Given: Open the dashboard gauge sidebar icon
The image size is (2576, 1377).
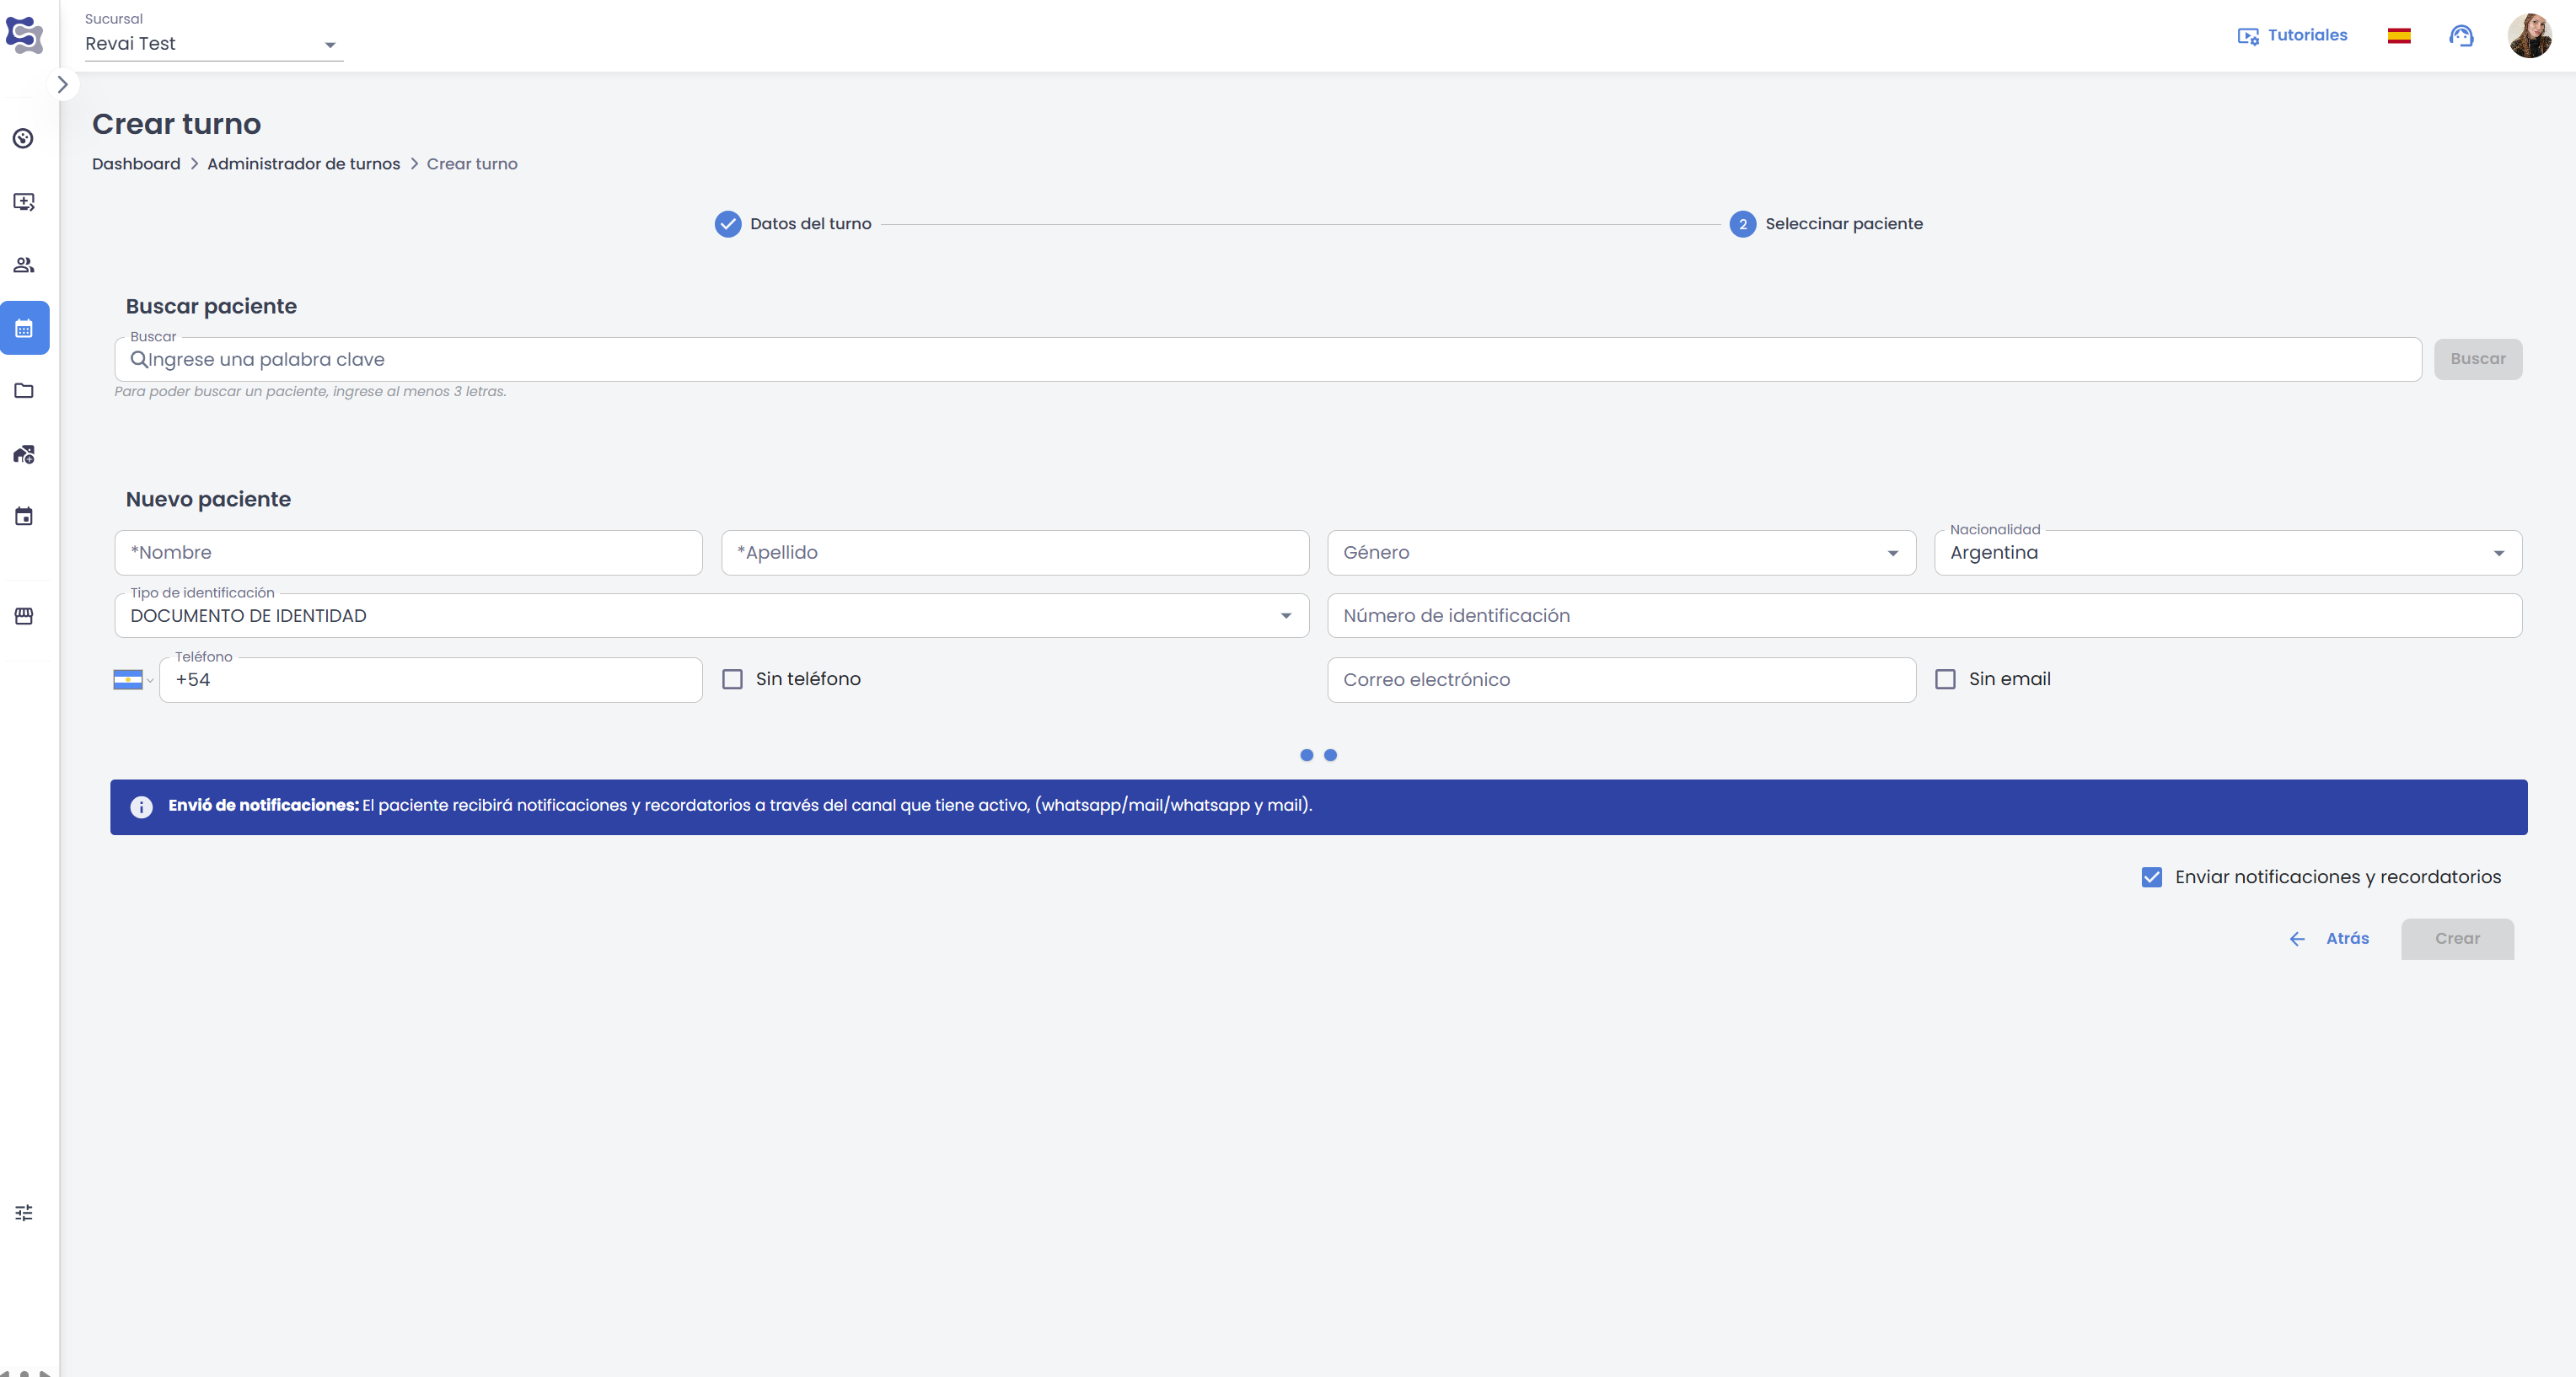Looking at the screenshot, I should coord(24,138).
